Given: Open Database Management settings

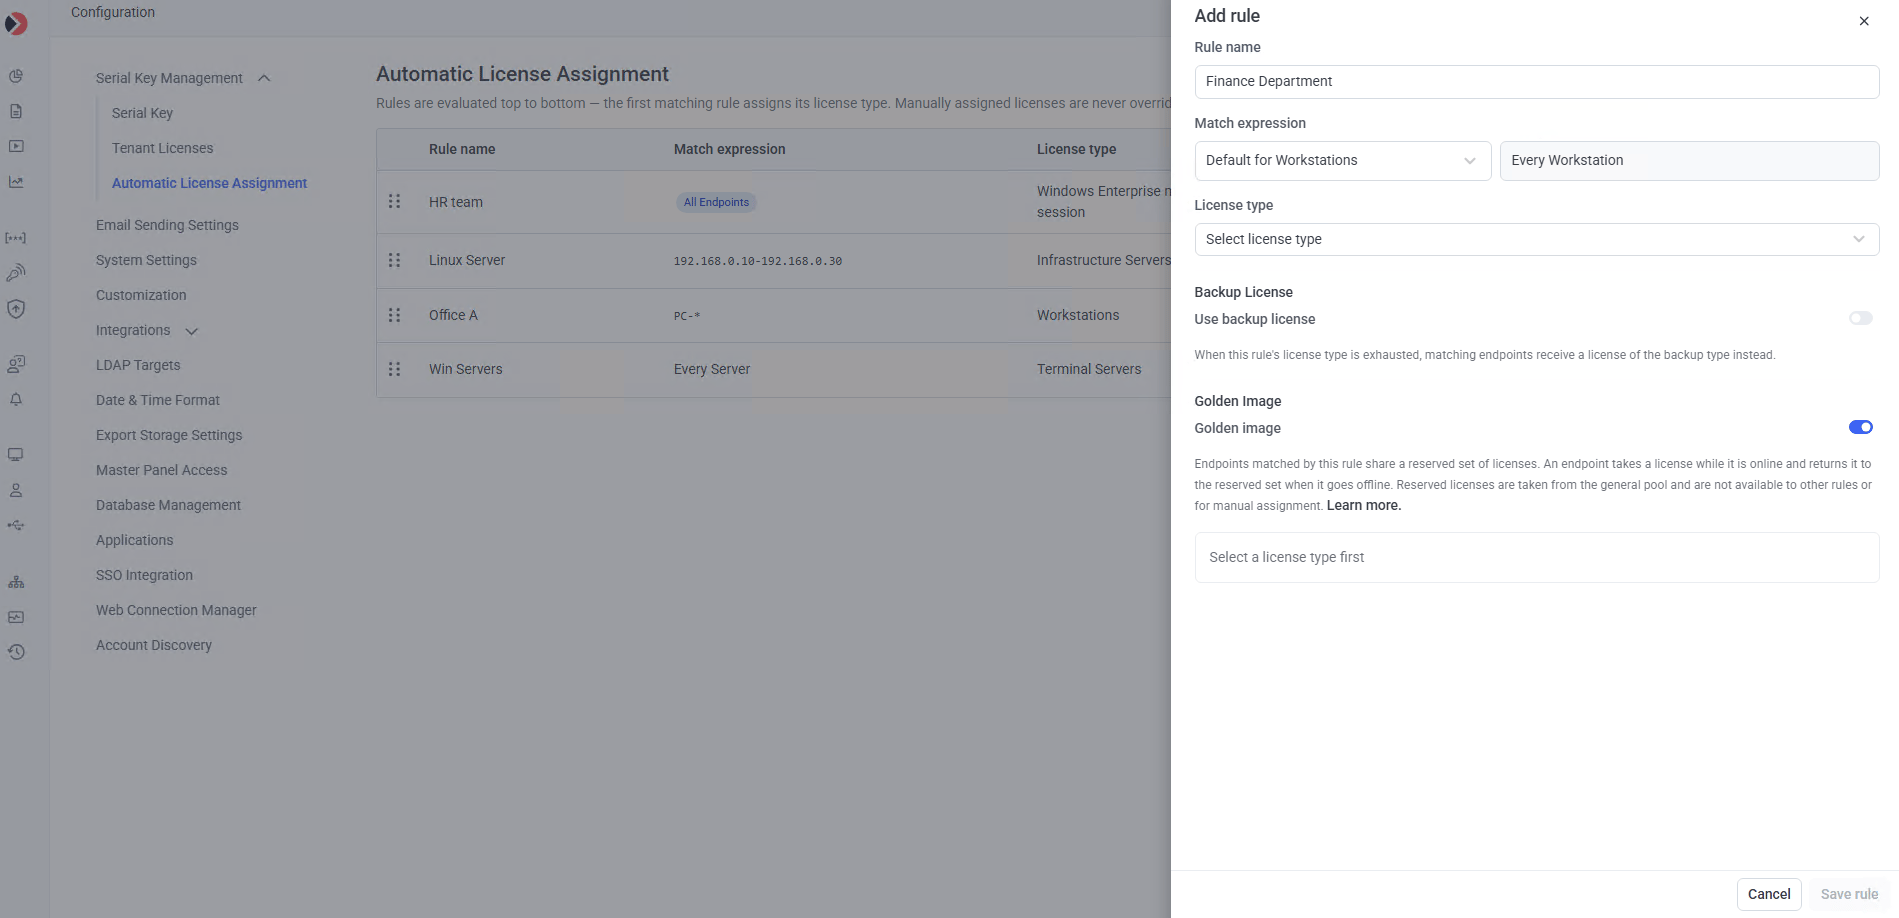Looking at the screenshot, I should click(x=168, y=505).
